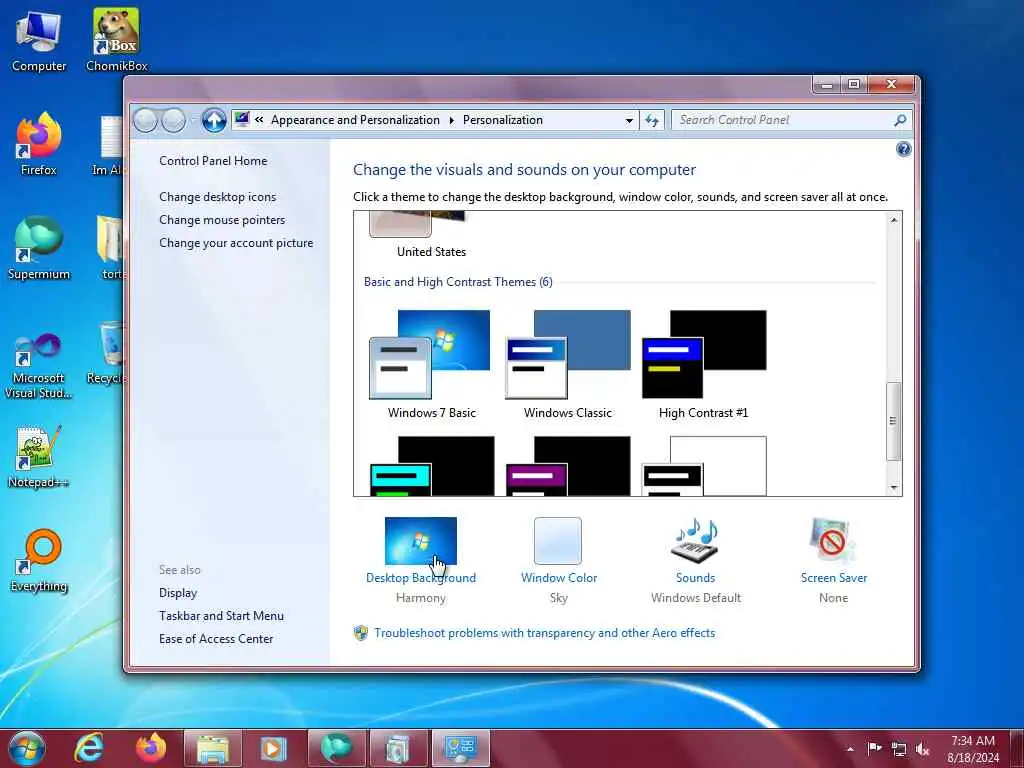The height and width of the screenshot is (768, 1024).
Task: Open Troubleshoot transparency and Aero effects link
Action: pos(545,632)
